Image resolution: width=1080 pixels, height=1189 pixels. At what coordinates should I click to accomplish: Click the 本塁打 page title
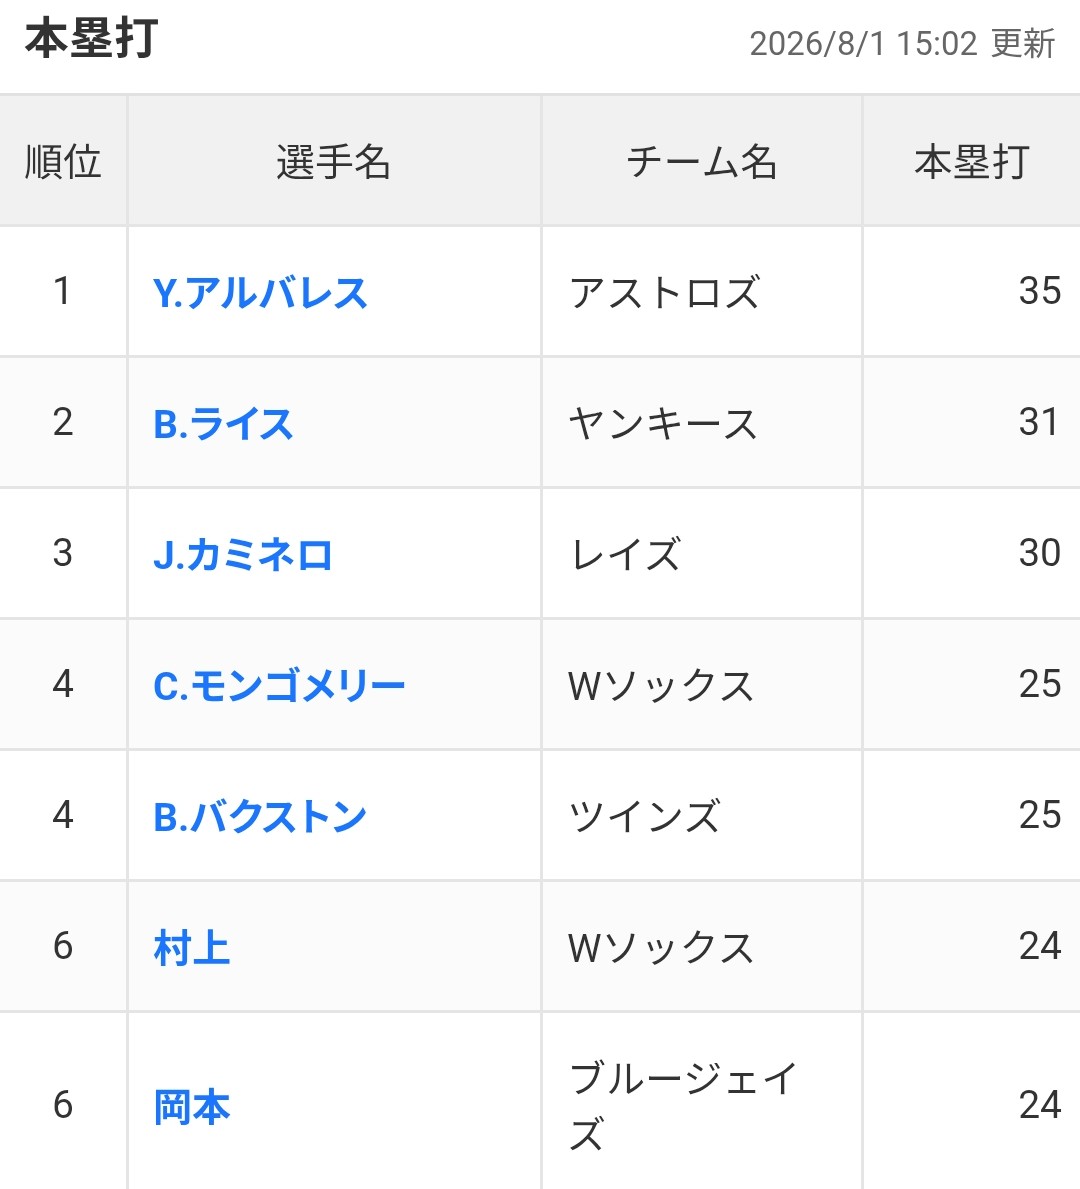tap(92, 39)
